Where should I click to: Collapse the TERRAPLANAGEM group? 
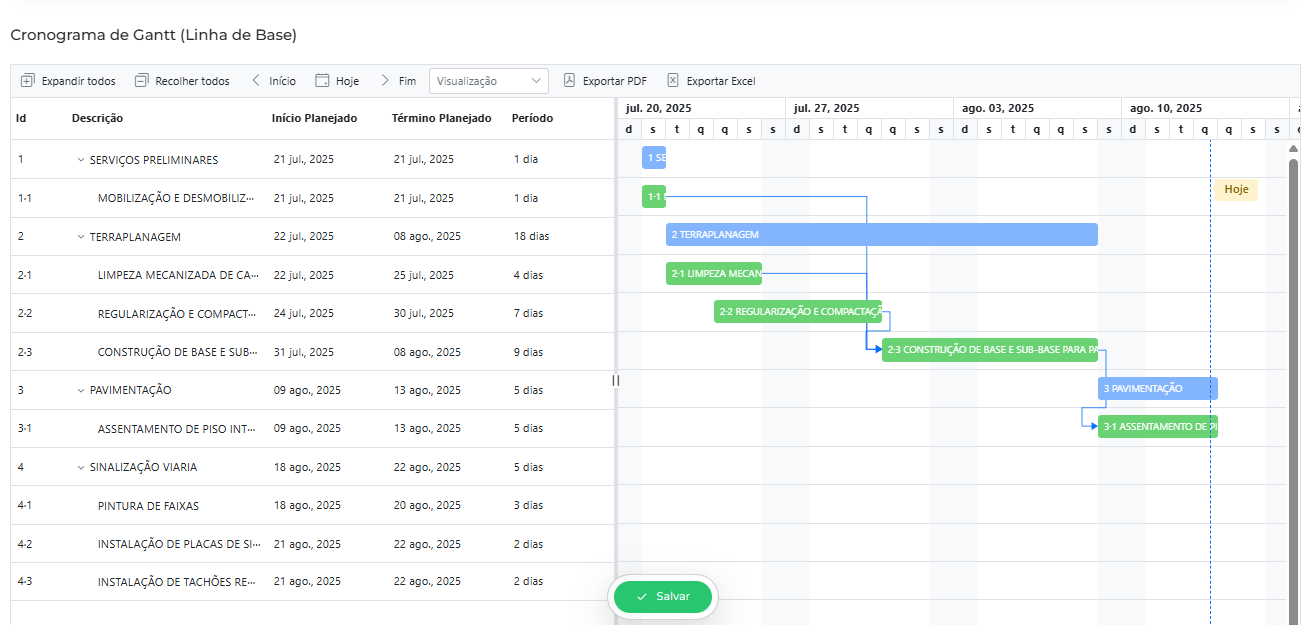pos(81,237)
